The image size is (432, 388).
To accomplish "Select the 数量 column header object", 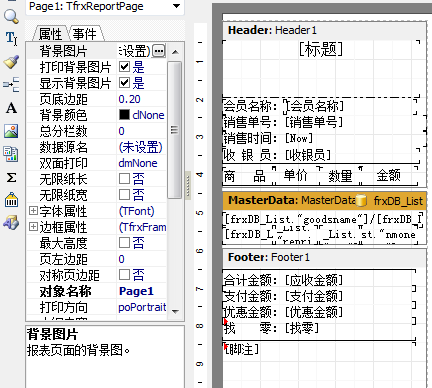I will [x=340, y=176].
